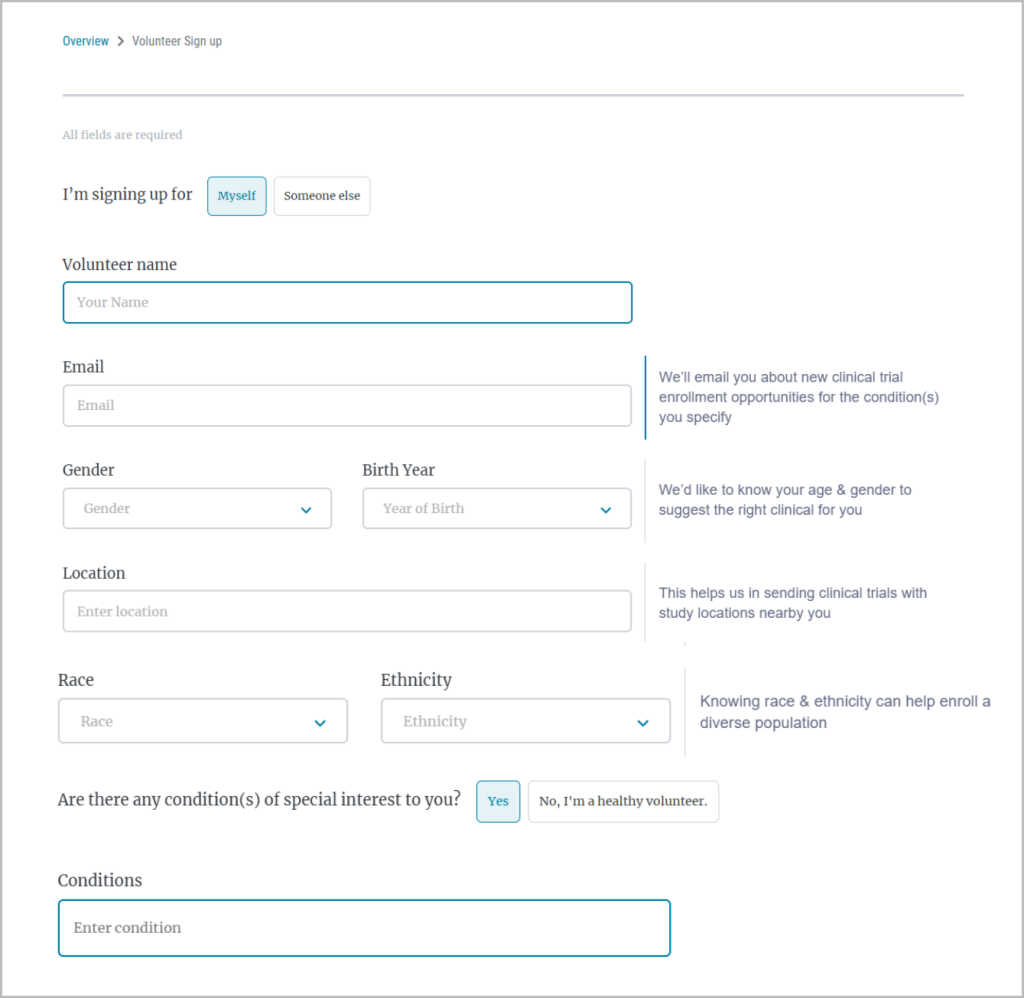This screenshot has width=1024, height=998.
Task: Click the Volunteer name label
Action: (120, 265)
